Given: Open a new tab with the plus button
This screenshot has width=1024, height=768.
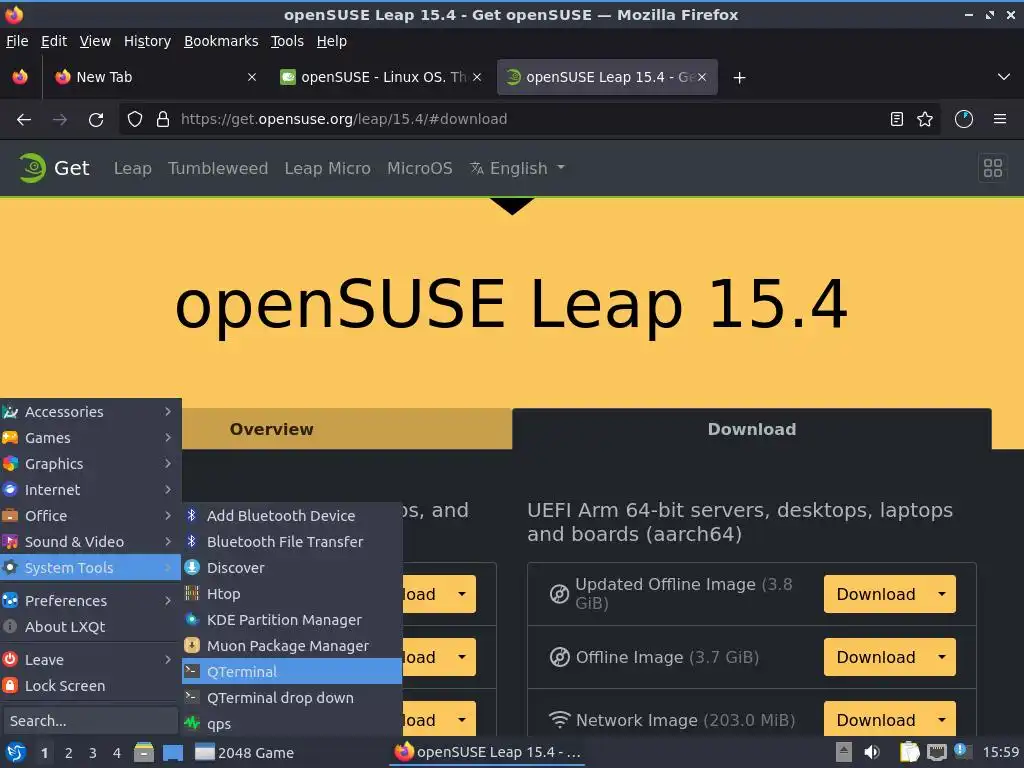Looking at the screenshot, I should pyautogui.click(x=739, y=78).
